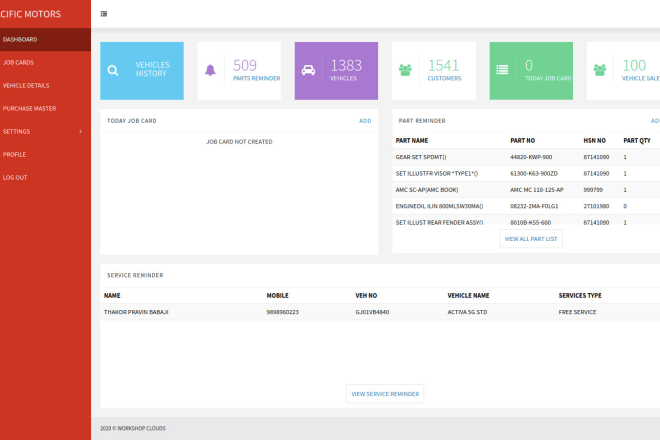660x440 pixels.
Task: Click the FREE SERVICE type cell
Action: 577,312
